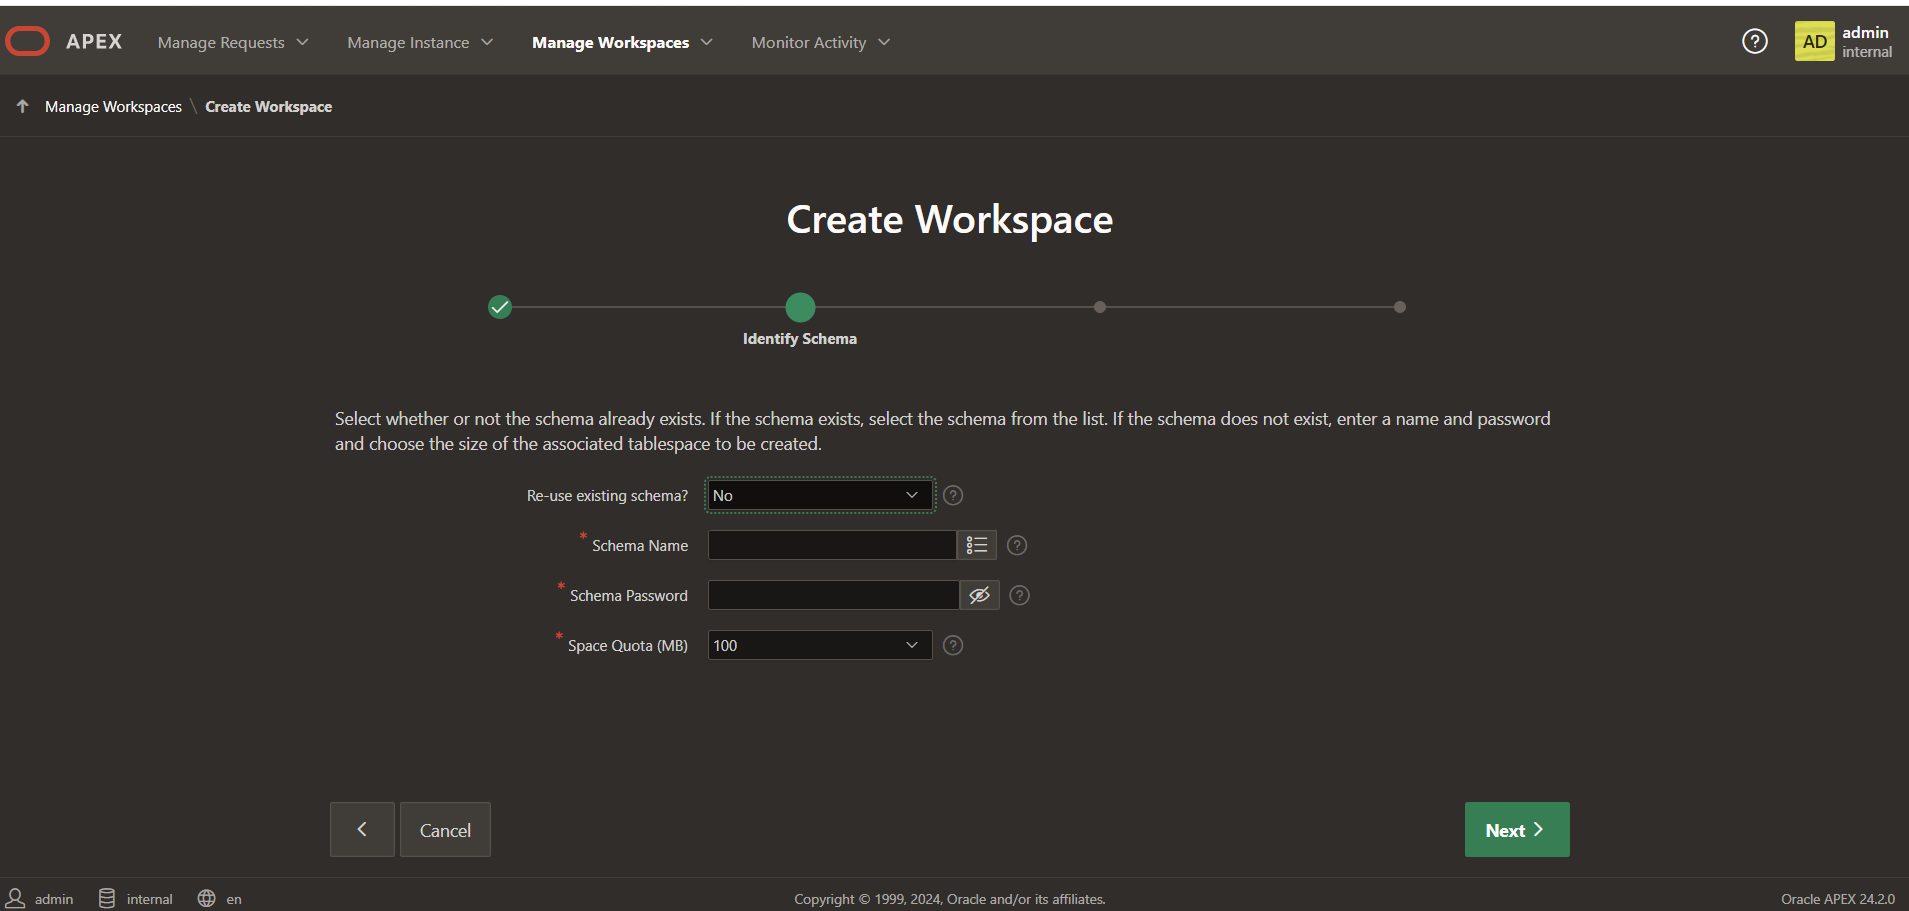
Task: Open the Manage Instance menu
Action: [420, 42]
